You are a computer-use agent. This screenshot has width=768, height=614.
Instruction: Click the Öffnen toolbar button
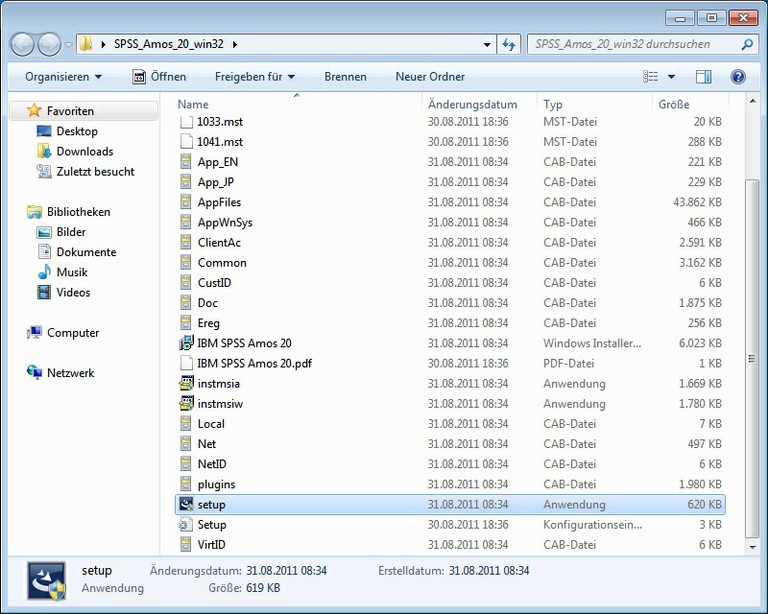click(159, 77)
